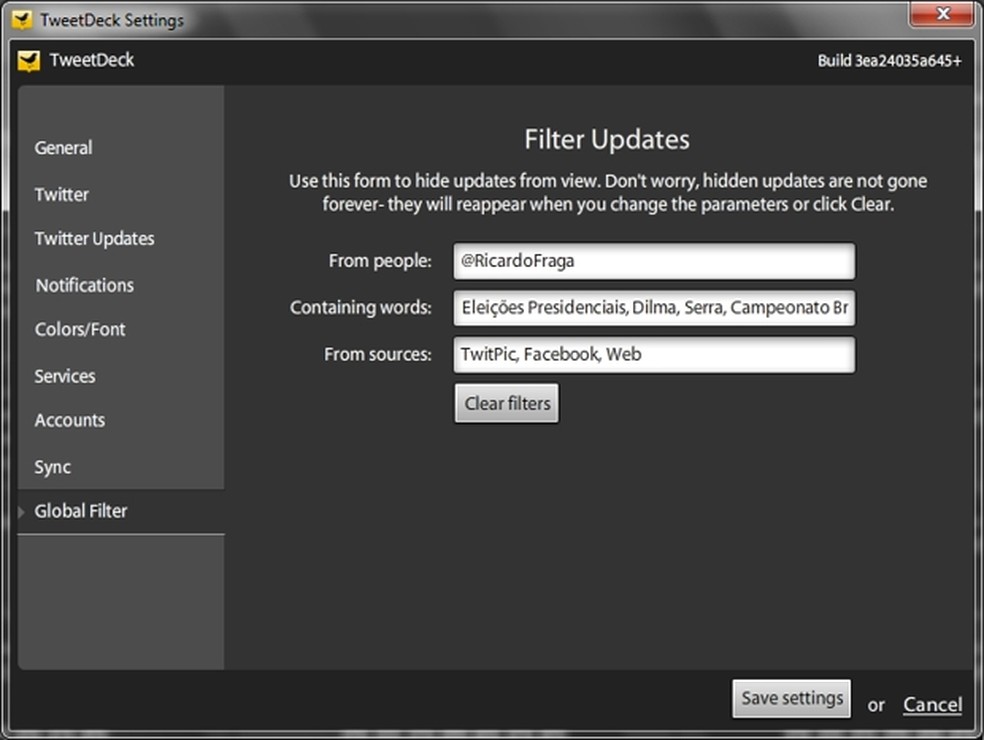Screen dimensions: 984x740
Task: Click the Clear filters button
Action: coord(506,403)
